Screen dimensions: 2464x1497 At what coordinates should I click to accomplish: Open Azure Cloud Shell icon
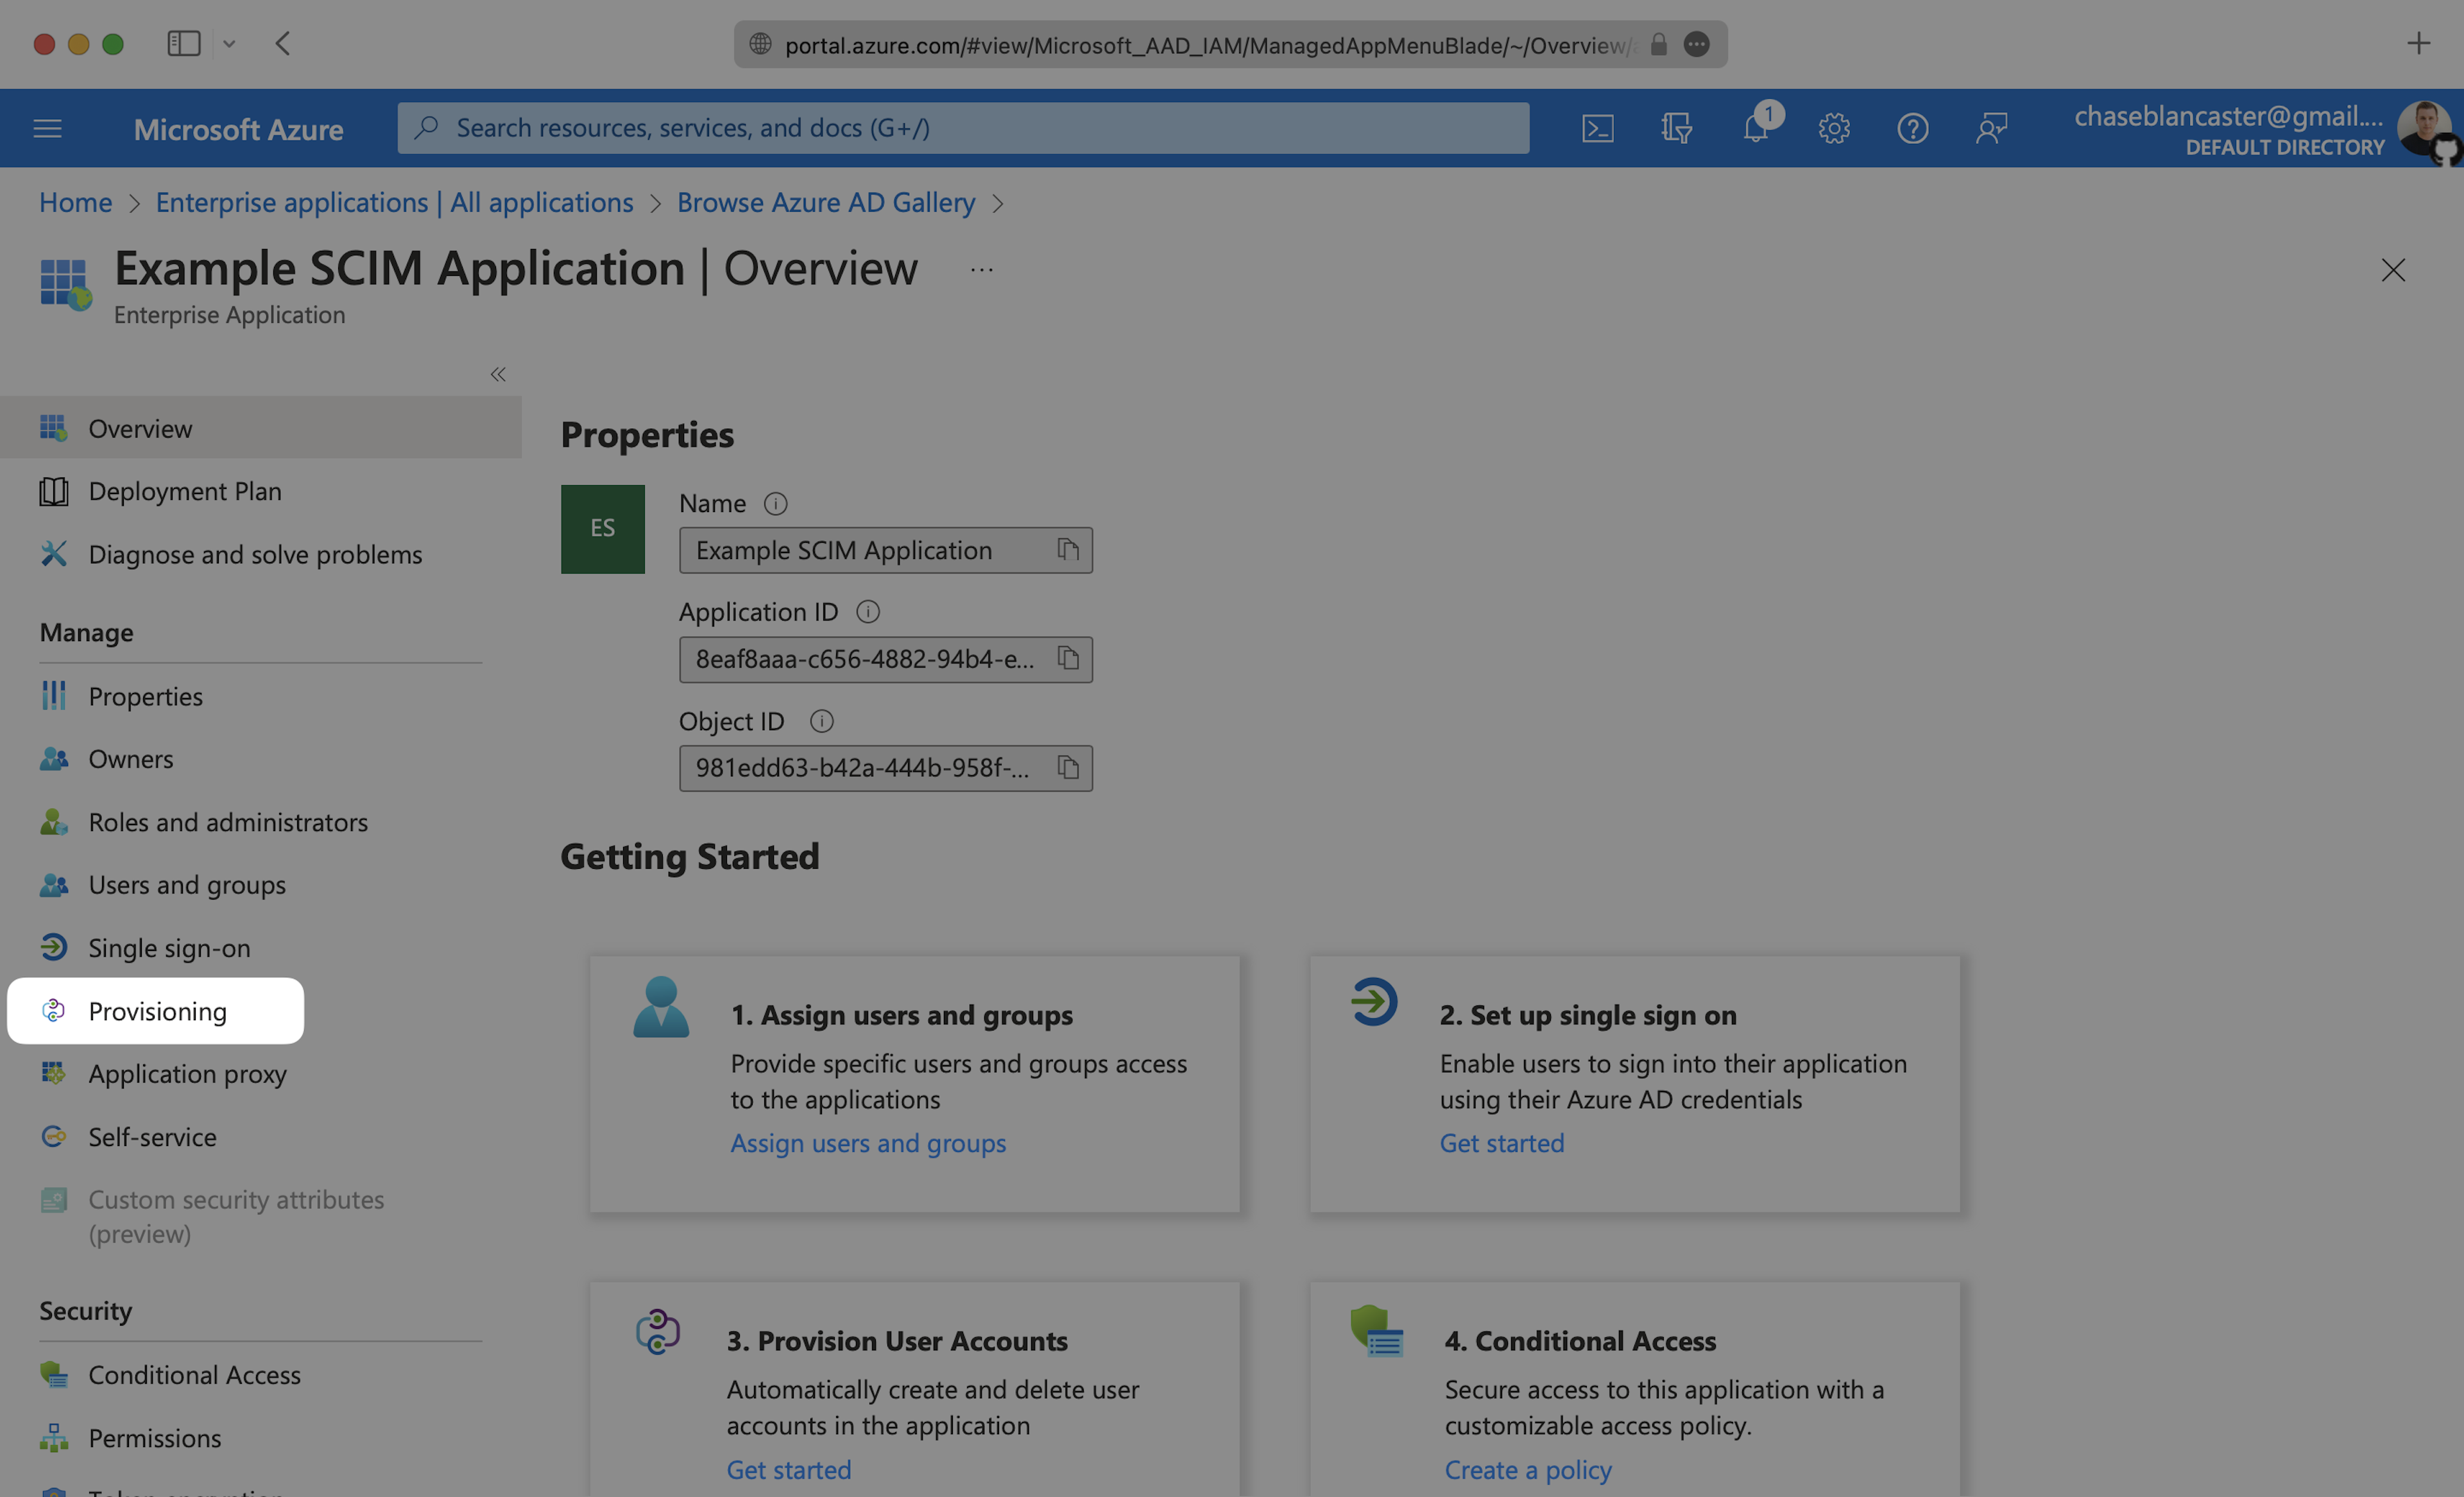[1597, 128]
